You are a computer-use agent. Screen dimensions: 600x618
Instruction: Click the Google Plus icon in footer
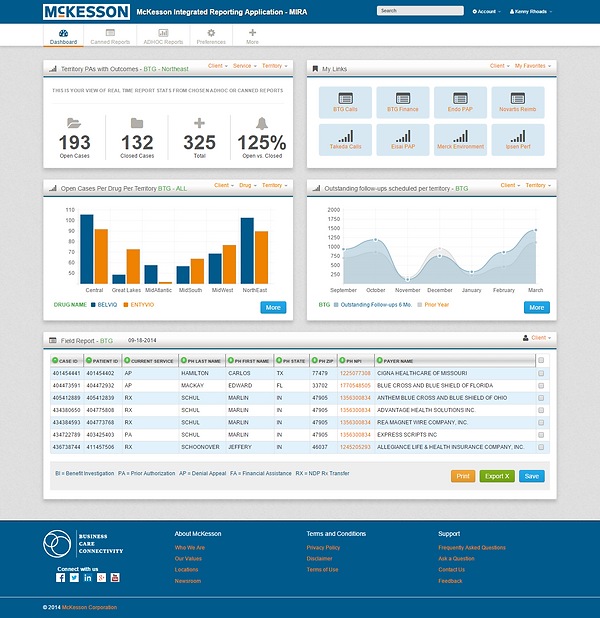pyautogui.click(x=101, y=578)
